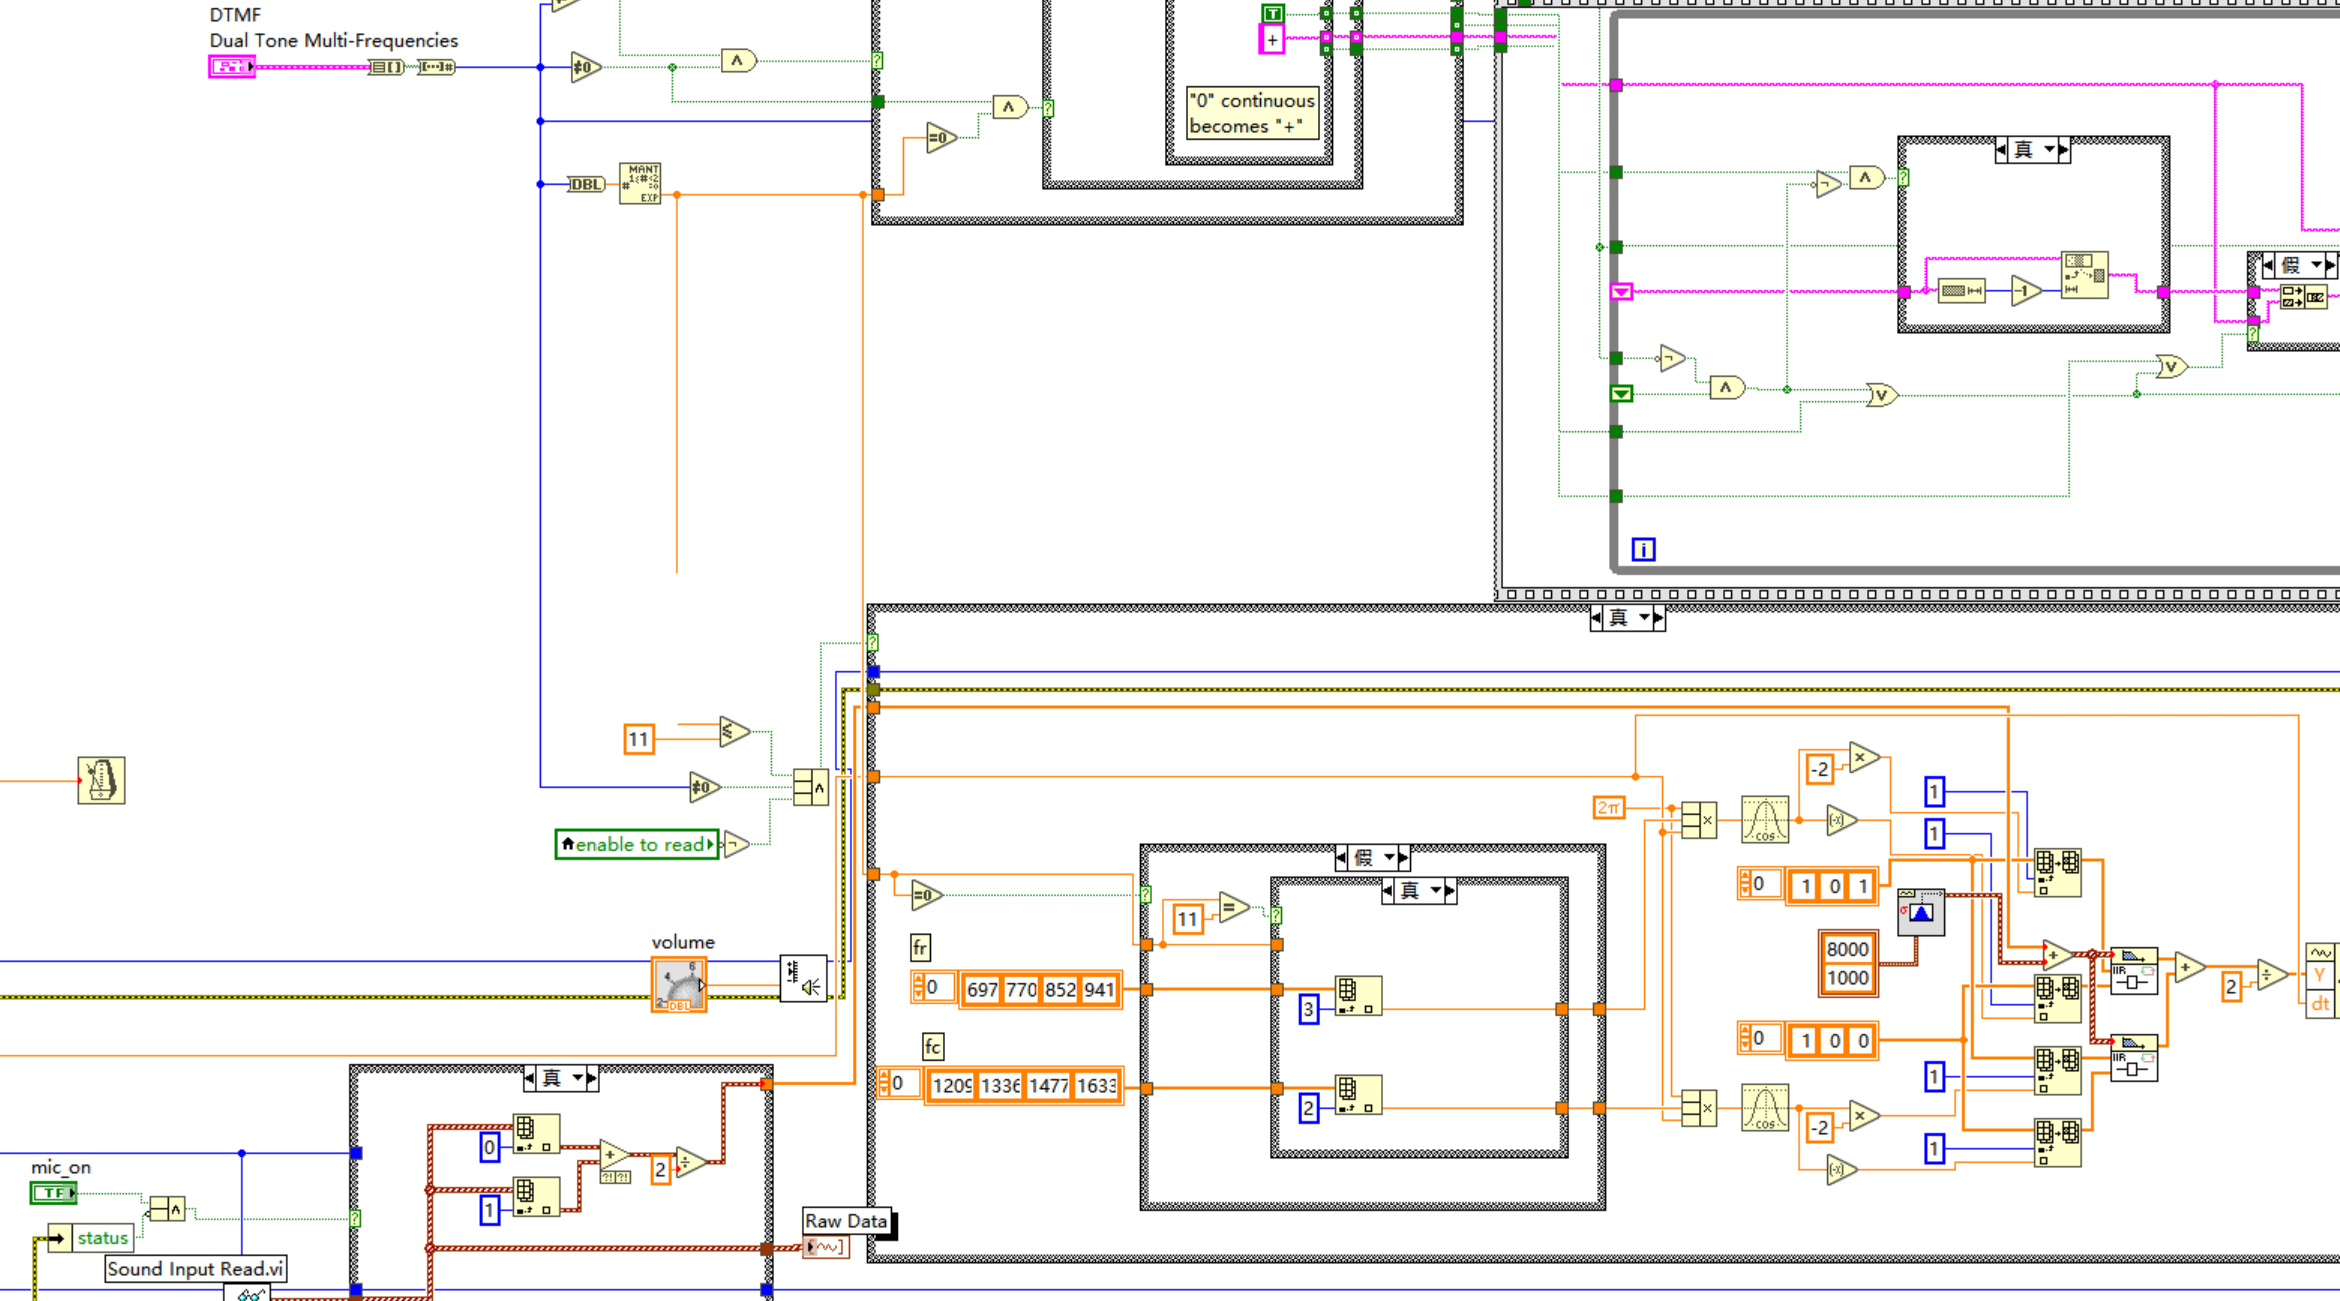
Task: Click the fr array index display
Action: [932, 988]
